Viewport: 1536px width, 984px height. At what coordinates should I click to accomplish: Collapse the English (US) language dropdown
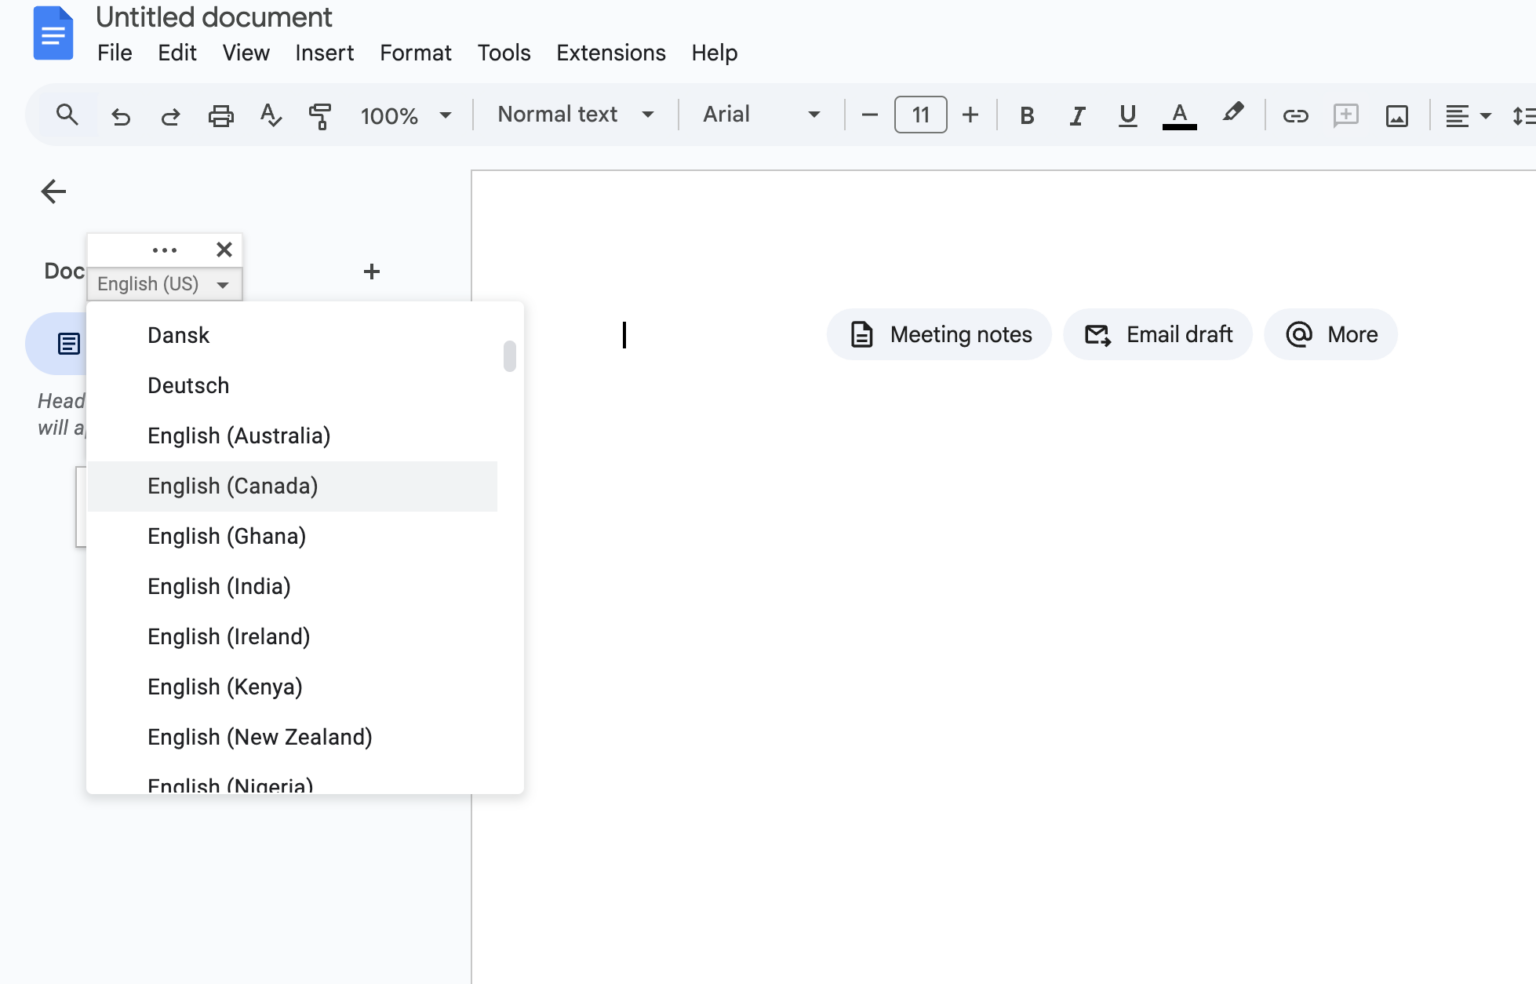pyautogui.click(x=163, y=284)
